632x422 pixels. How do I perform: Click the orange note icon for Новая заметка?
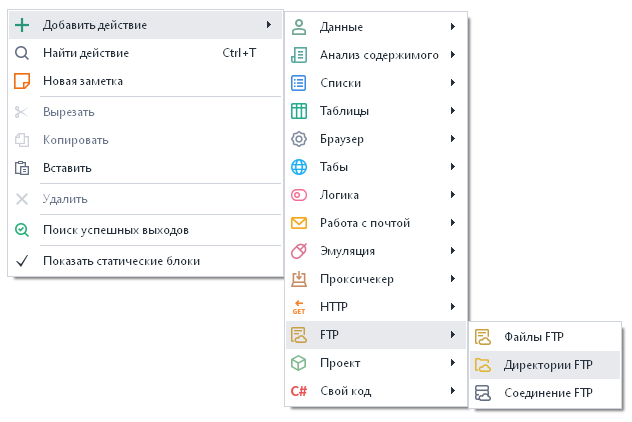pos(22,81)
